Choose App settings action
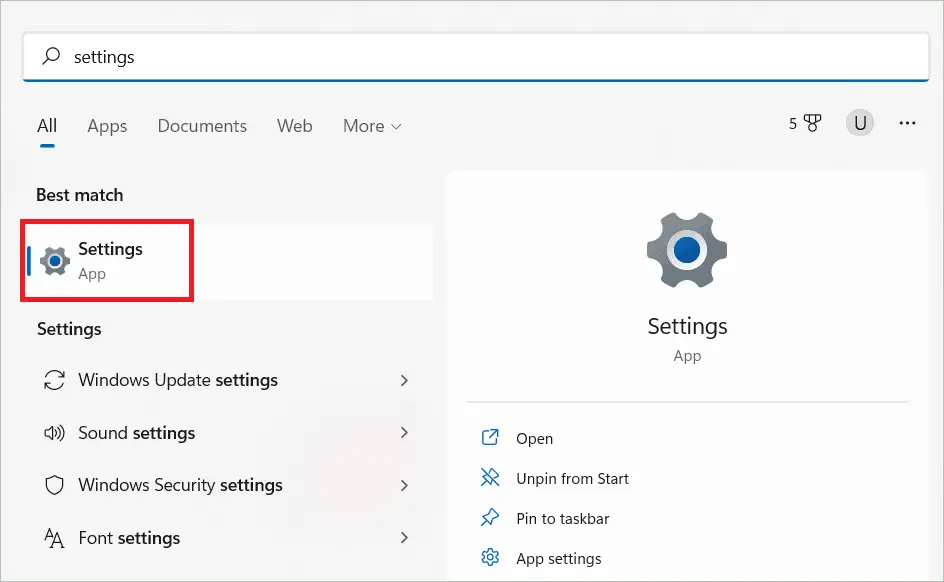This screenshot has height=582, width=944. pos(558,559)
